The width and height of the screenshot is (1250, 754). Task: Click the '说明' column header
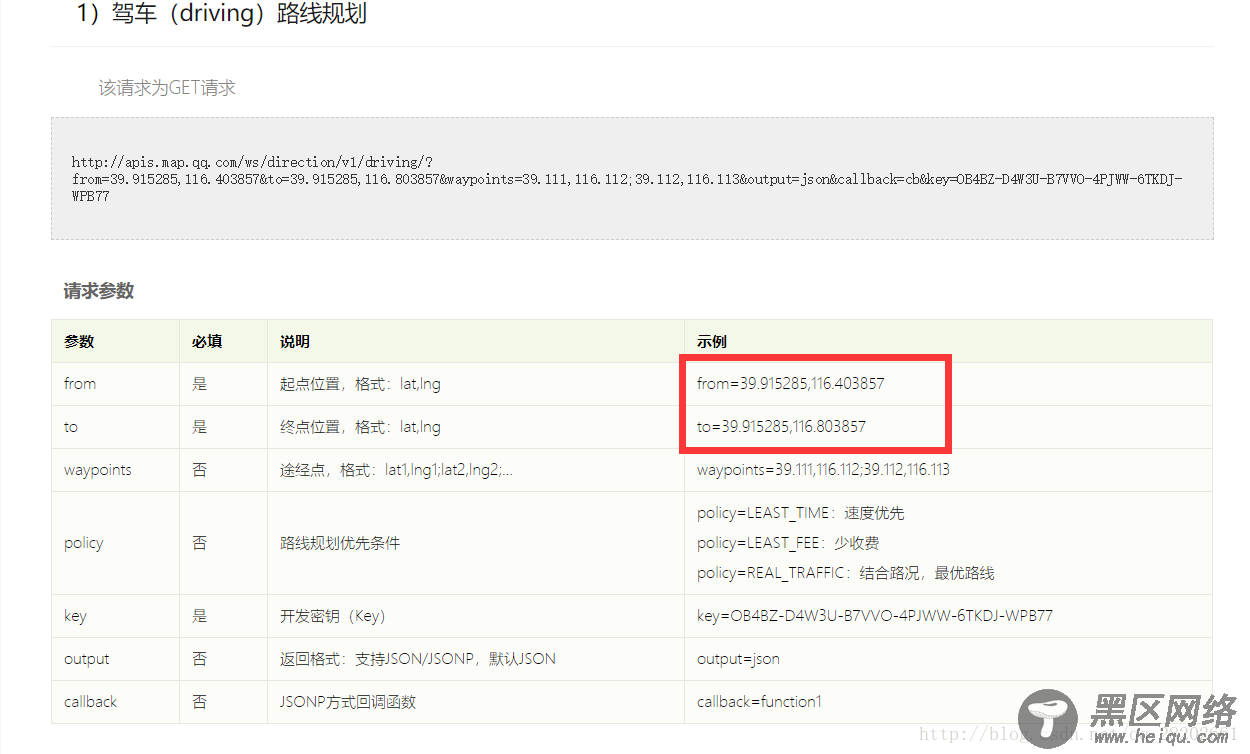pos(295,342)
